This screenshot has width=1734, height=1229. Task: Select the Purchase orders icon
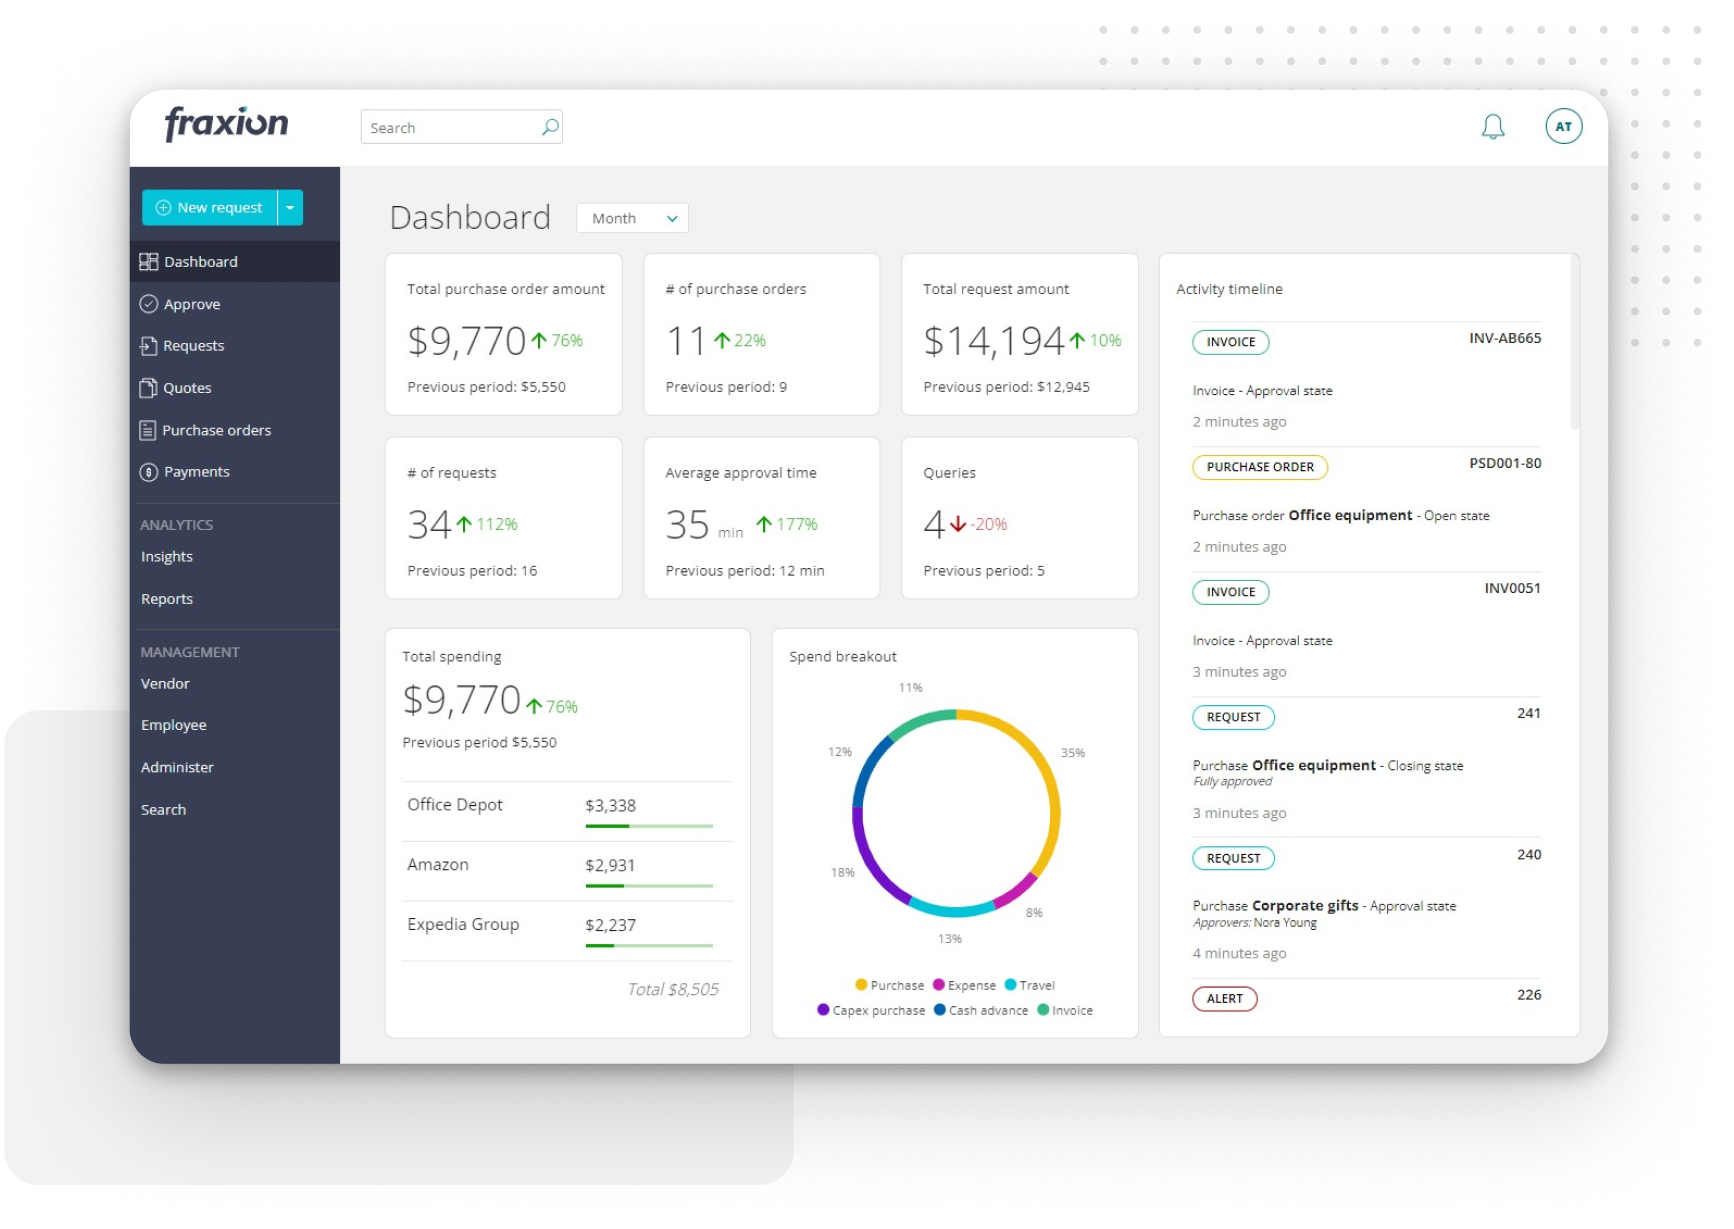tap(149, 430)
